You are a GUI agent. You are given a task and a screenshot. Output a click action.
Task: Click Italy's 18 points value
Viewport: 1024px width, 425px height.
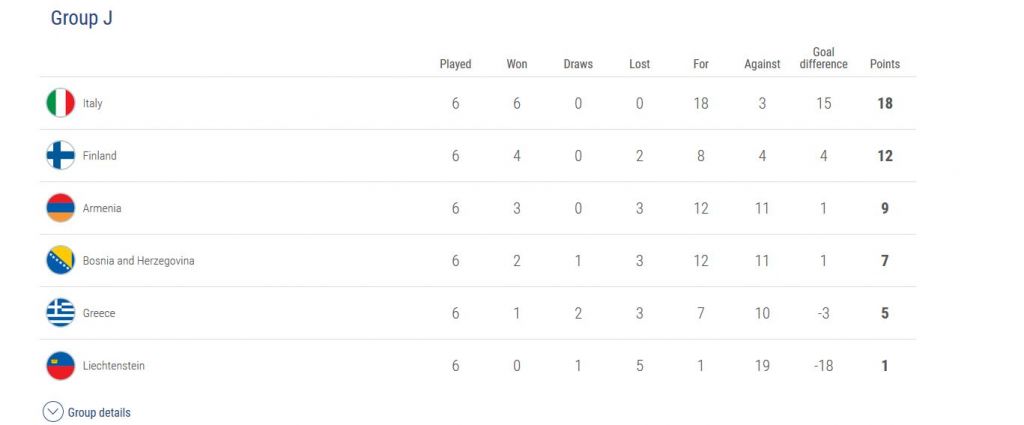(x=885, y=104)
